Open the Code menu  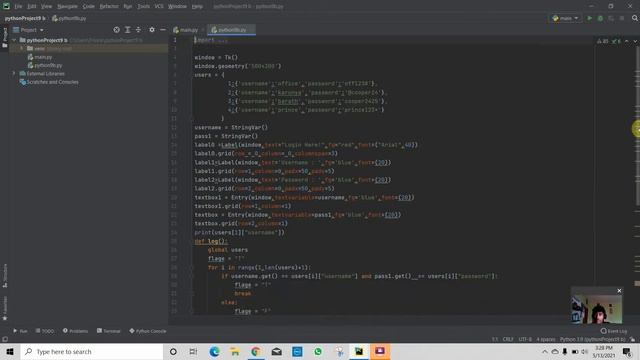(x=89, y=7)
